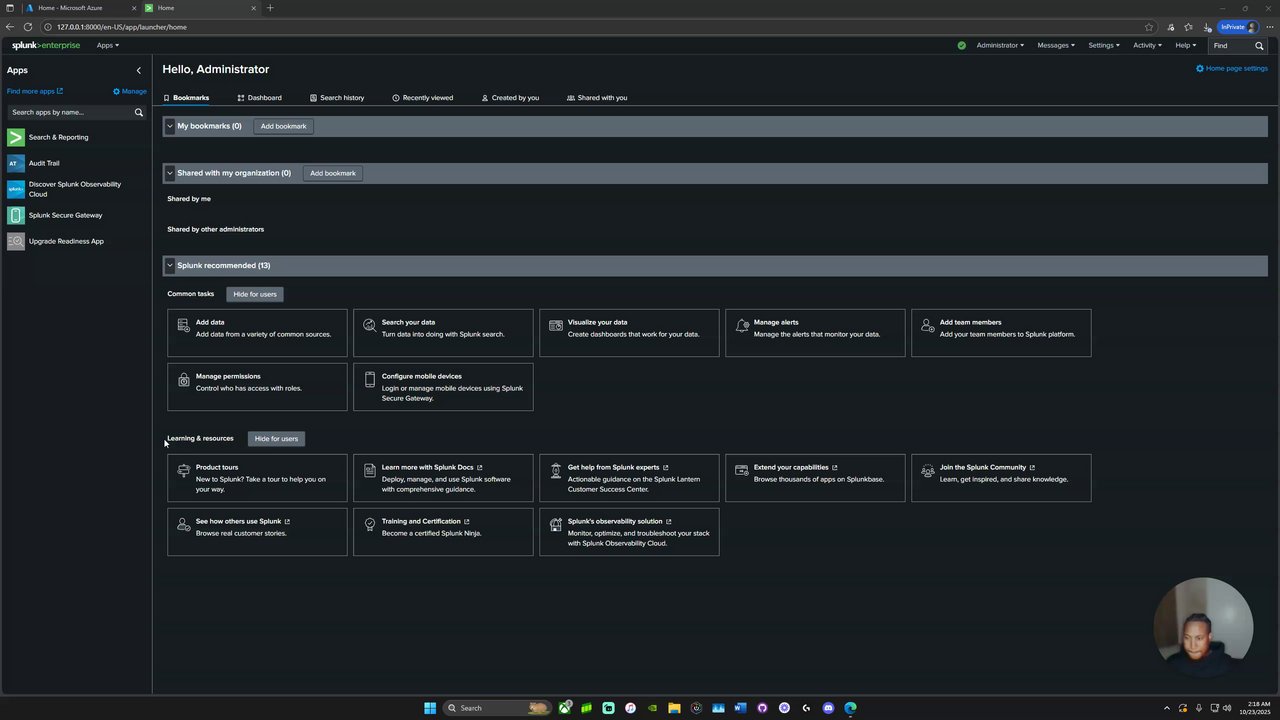Follow the Find more apps link
The width and height of the screenshot is (1280, 720).
click(34, 91)
